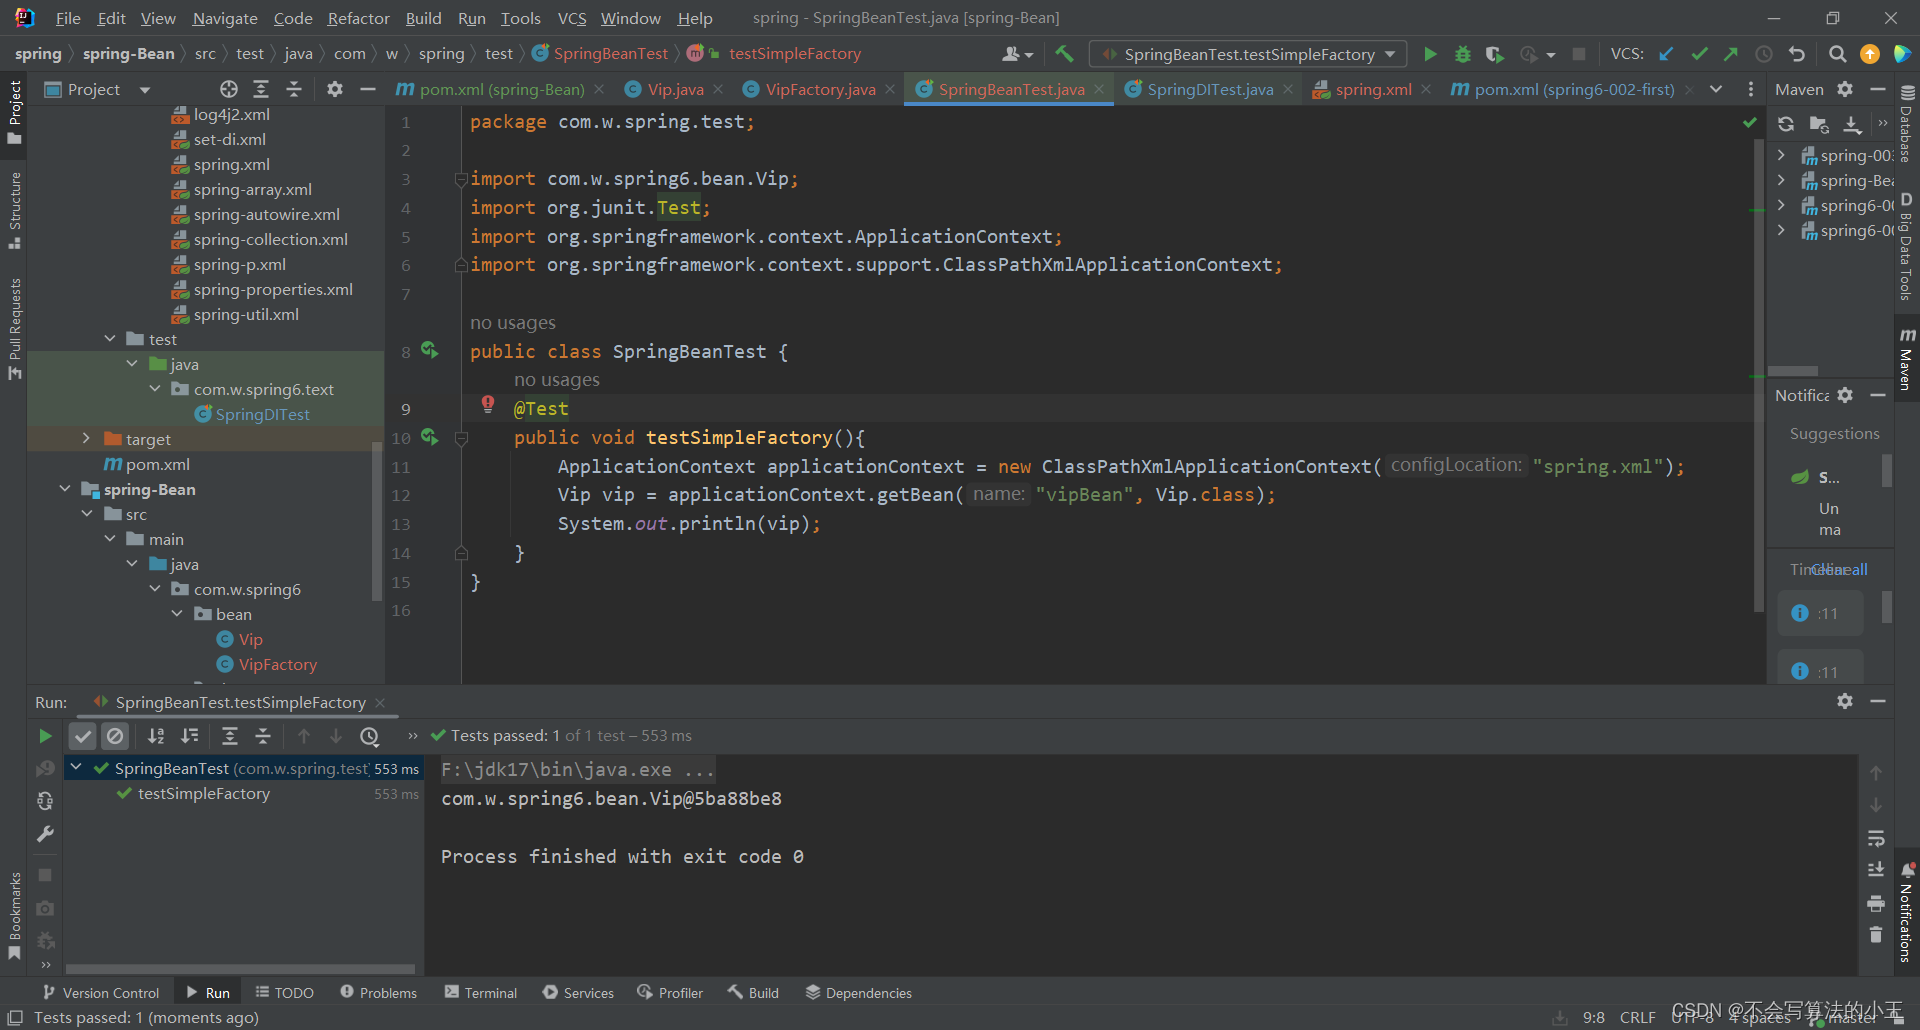Collapse com.w.spring6.text package node
The width and height of the screenshot is (1920, 1030).
[155, 389]
